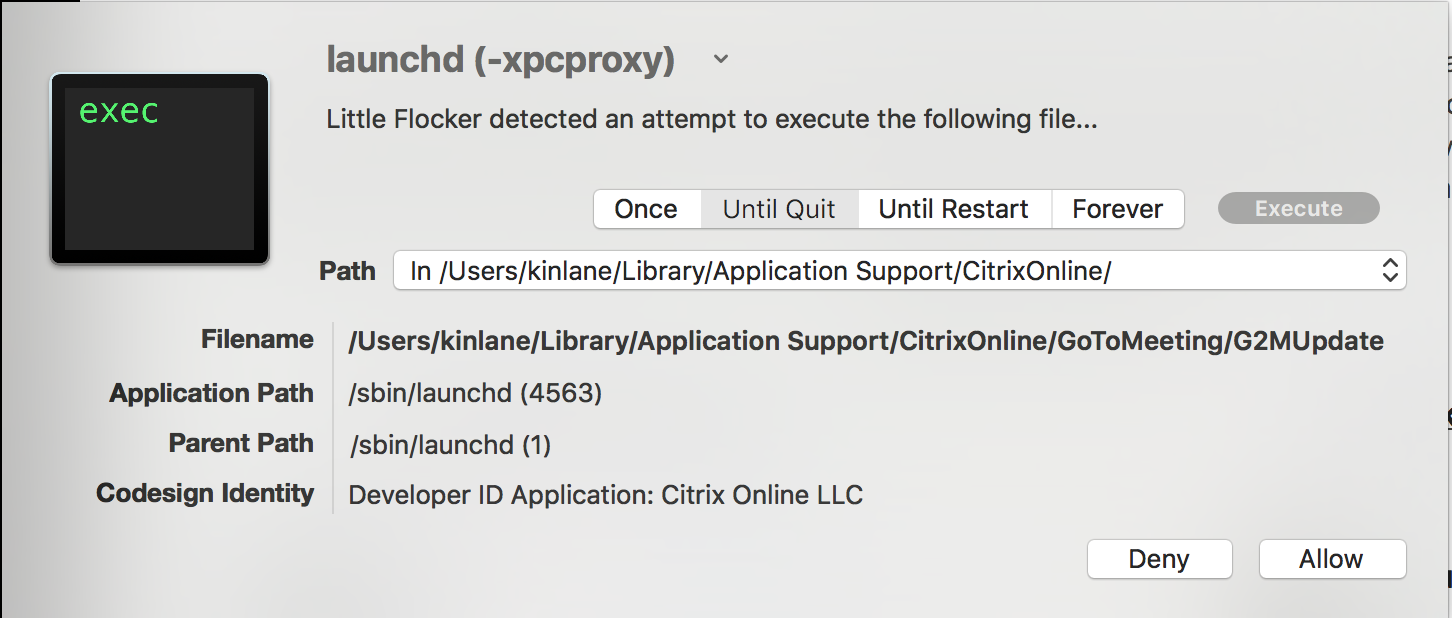Viewport: 1452px width, 618px height.
Task: Allow G2MUpdate to execute
Action: tap(1332, 559)
